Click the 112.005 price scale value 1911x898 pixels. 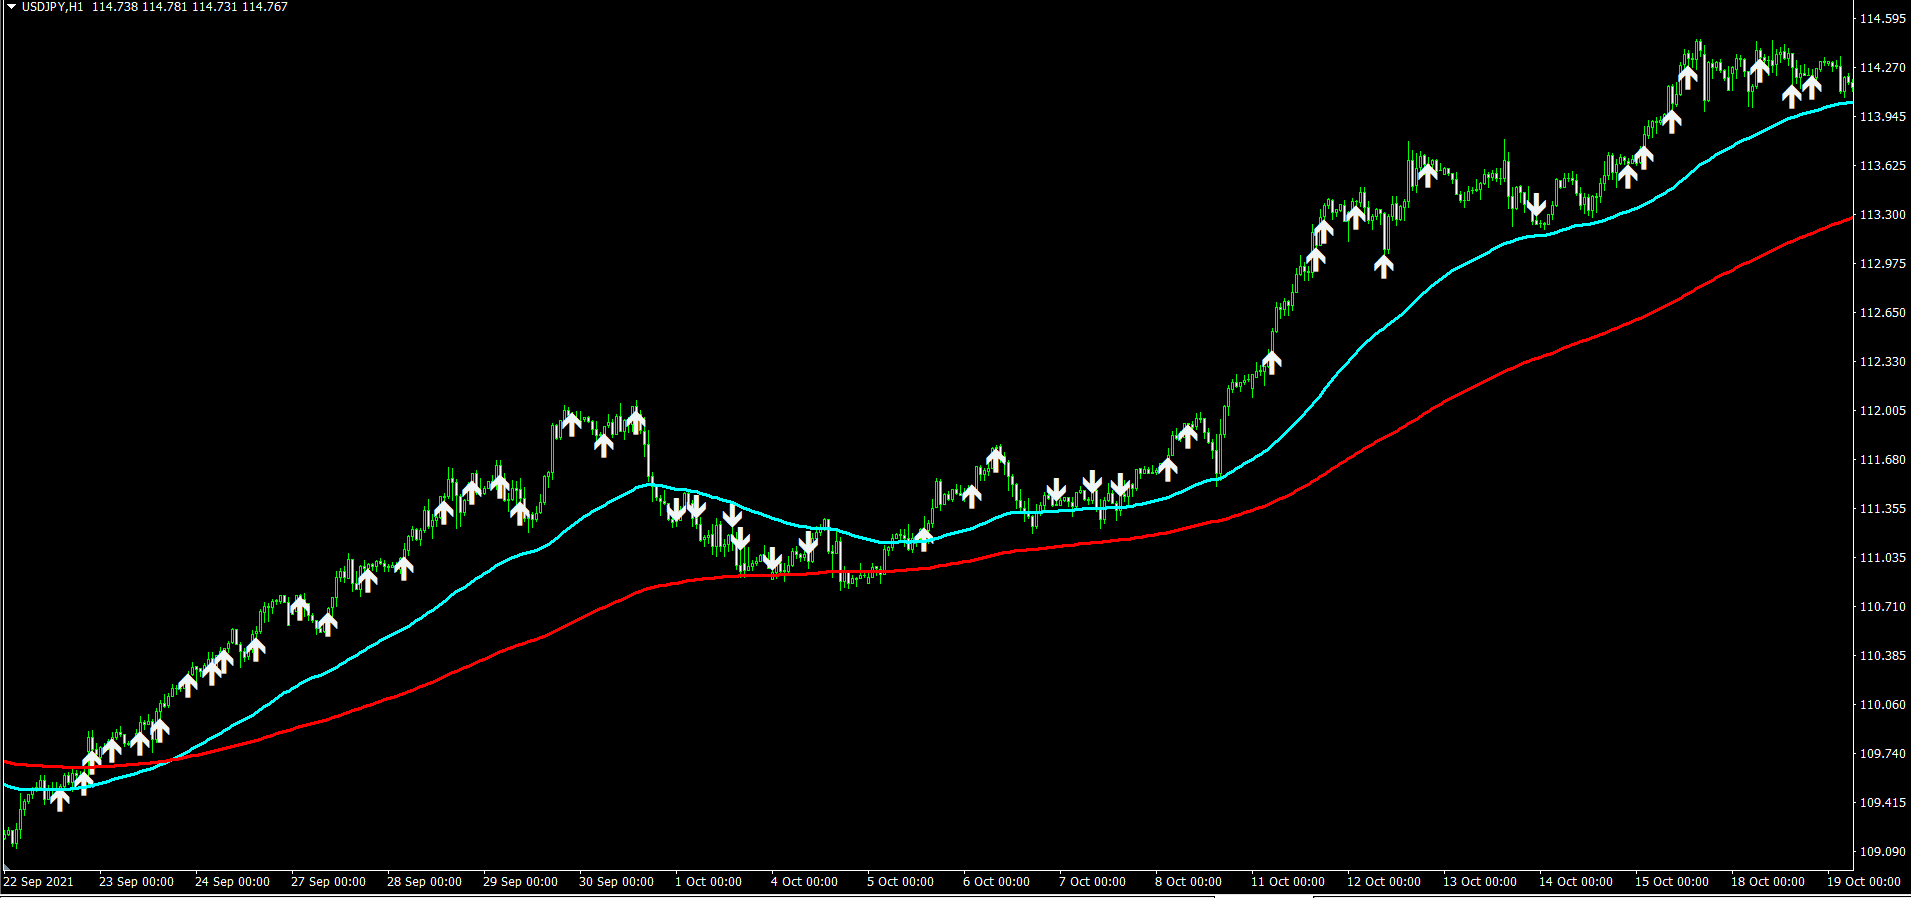tap(1882, 411)
